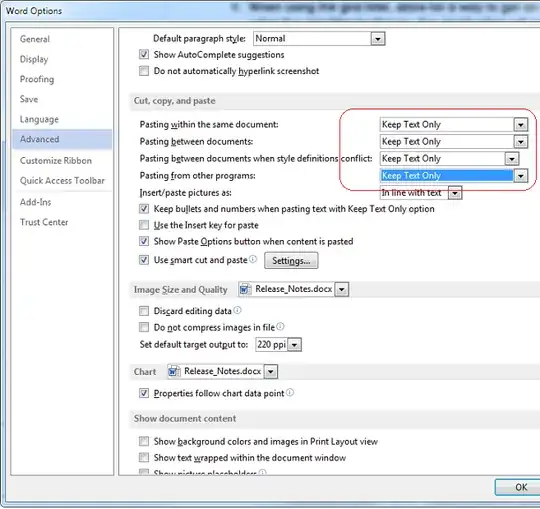Click info icon beside Use smart cut and paste
The image size is (540, 509).
(x=253, y=259)
